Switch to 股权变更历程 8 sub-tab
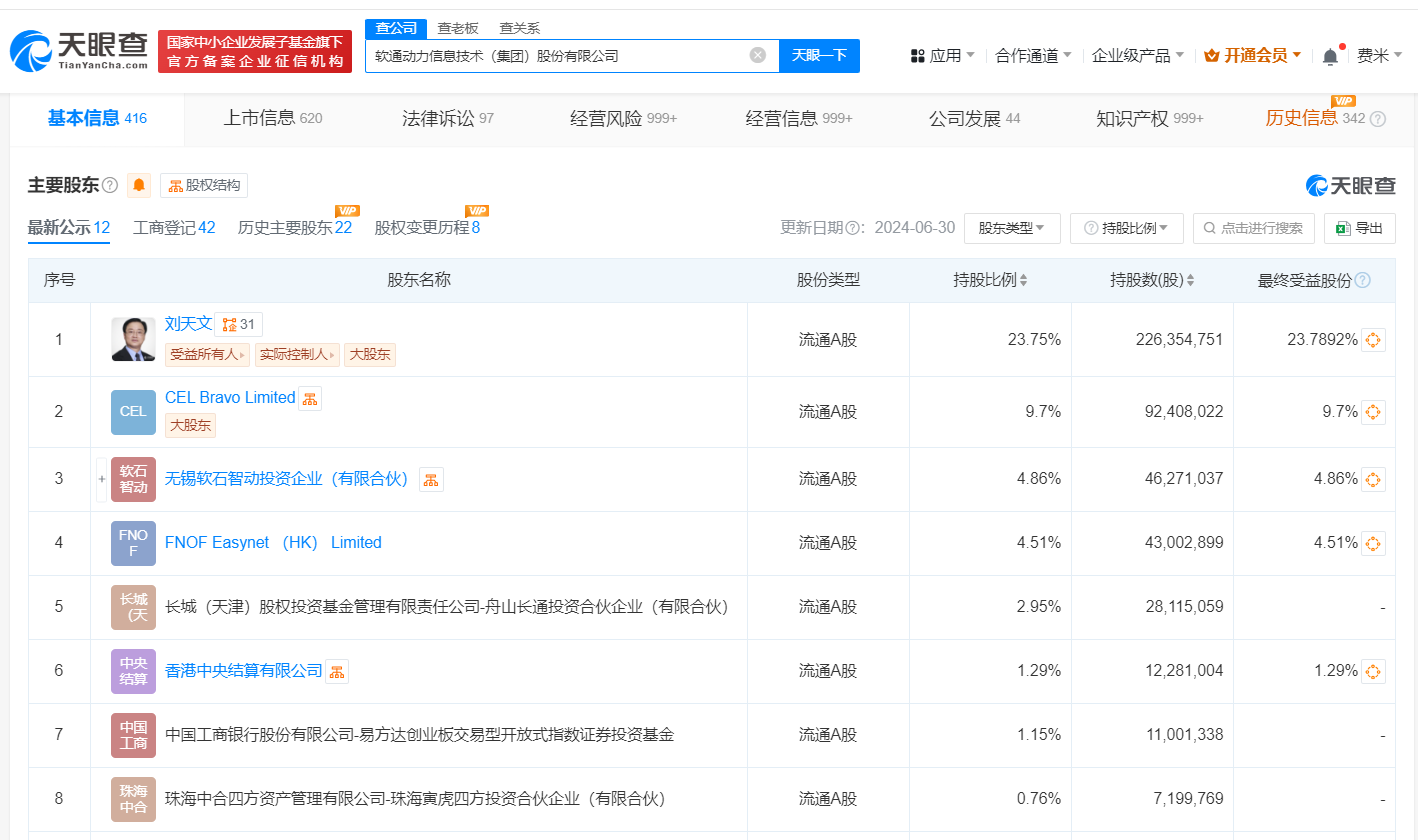The width and height of the screenshot is (1418, 840). [428, 228]
